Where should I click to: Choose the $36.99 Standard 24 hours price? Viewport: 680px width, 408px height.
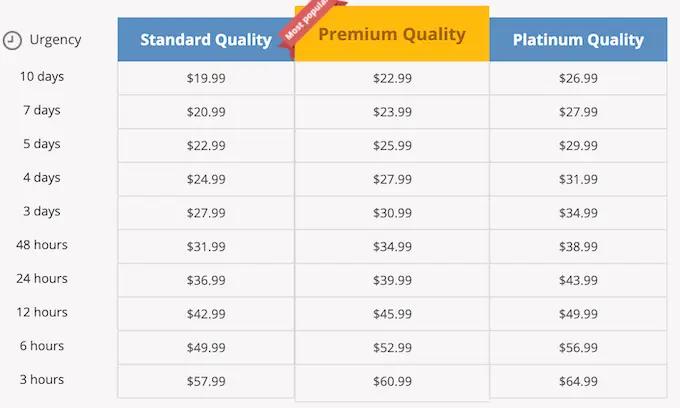[206, 280]
